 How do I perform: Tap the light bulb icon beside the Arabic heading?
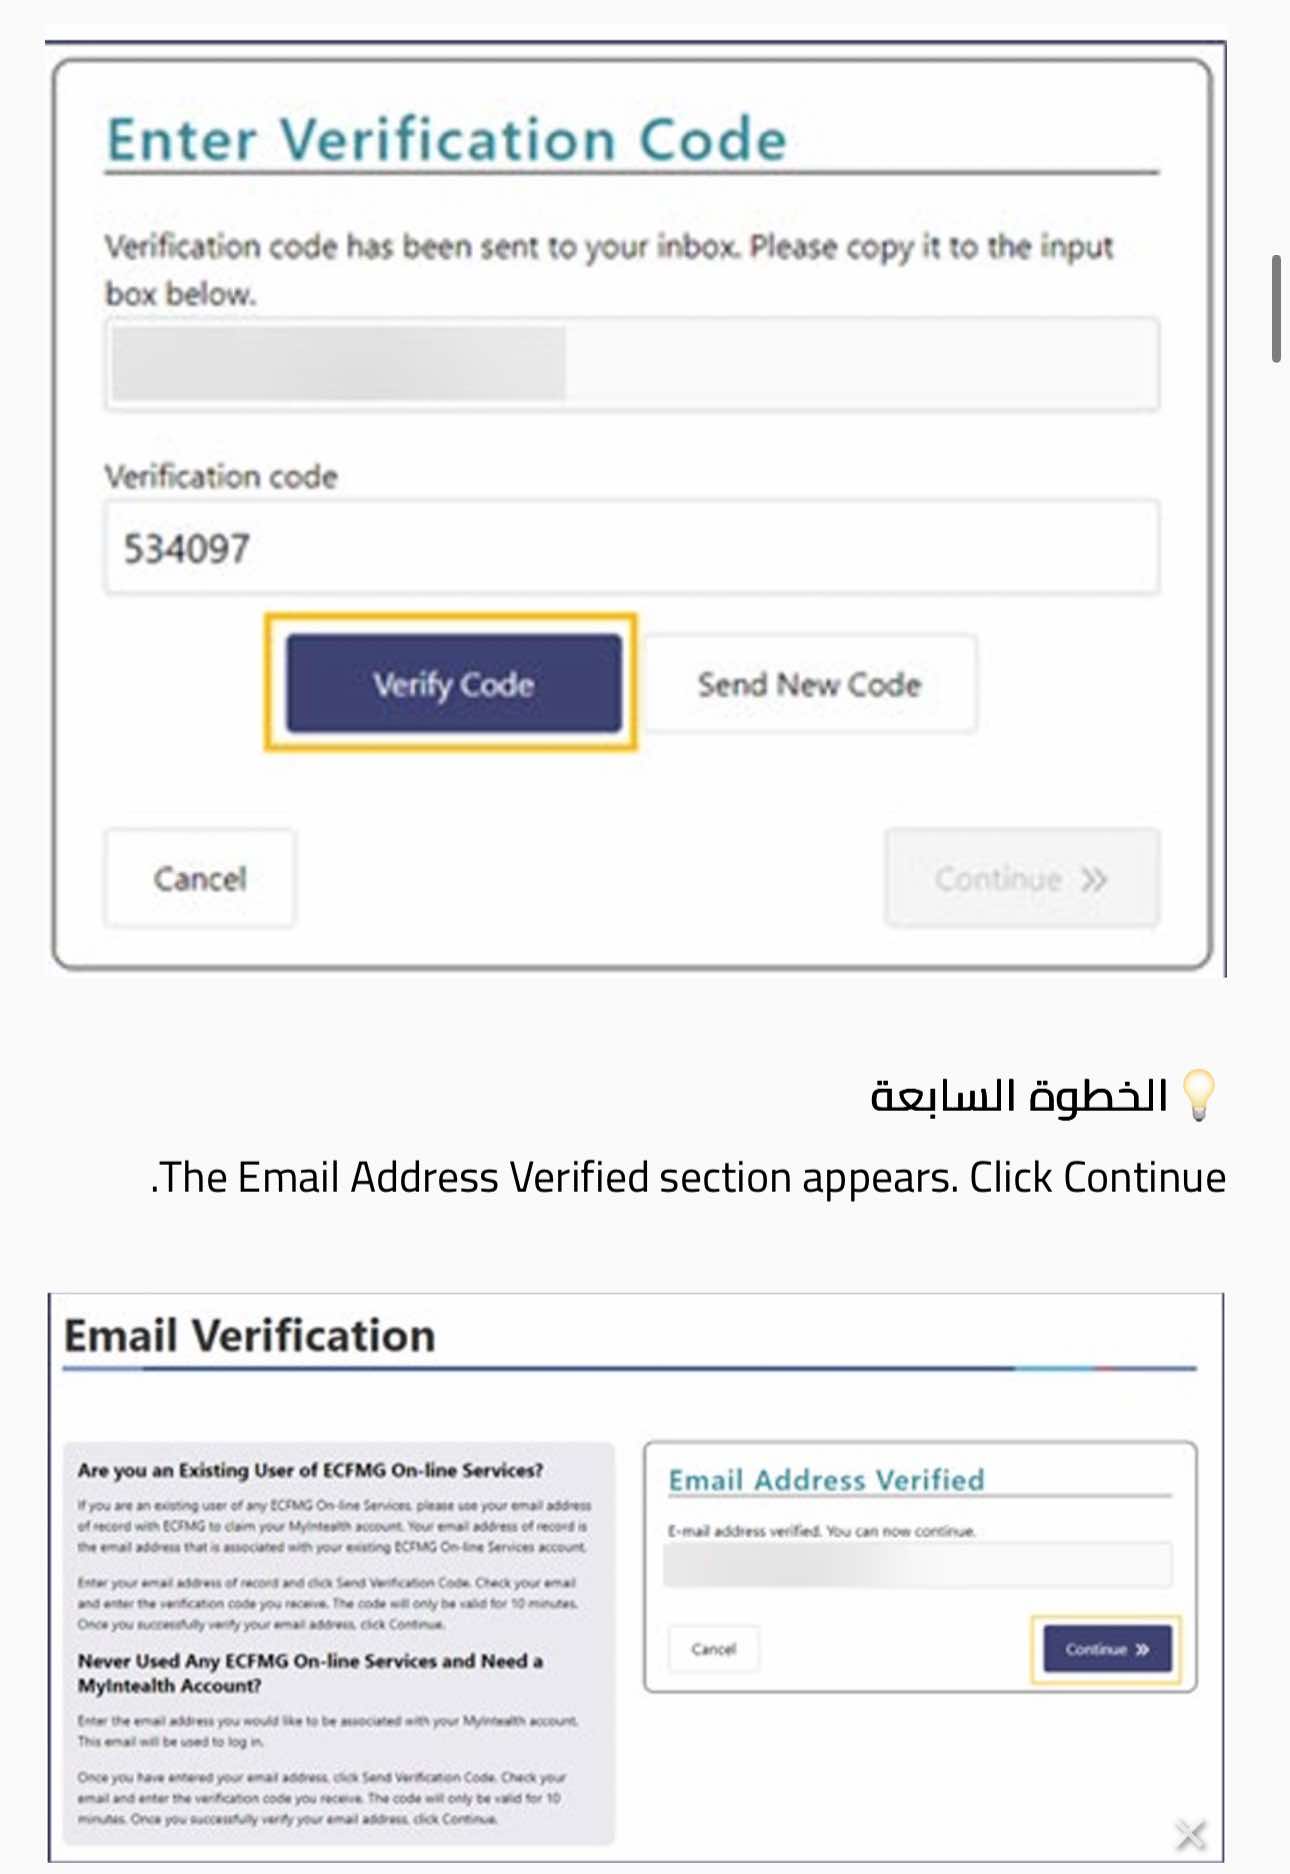[1198, 1095]
